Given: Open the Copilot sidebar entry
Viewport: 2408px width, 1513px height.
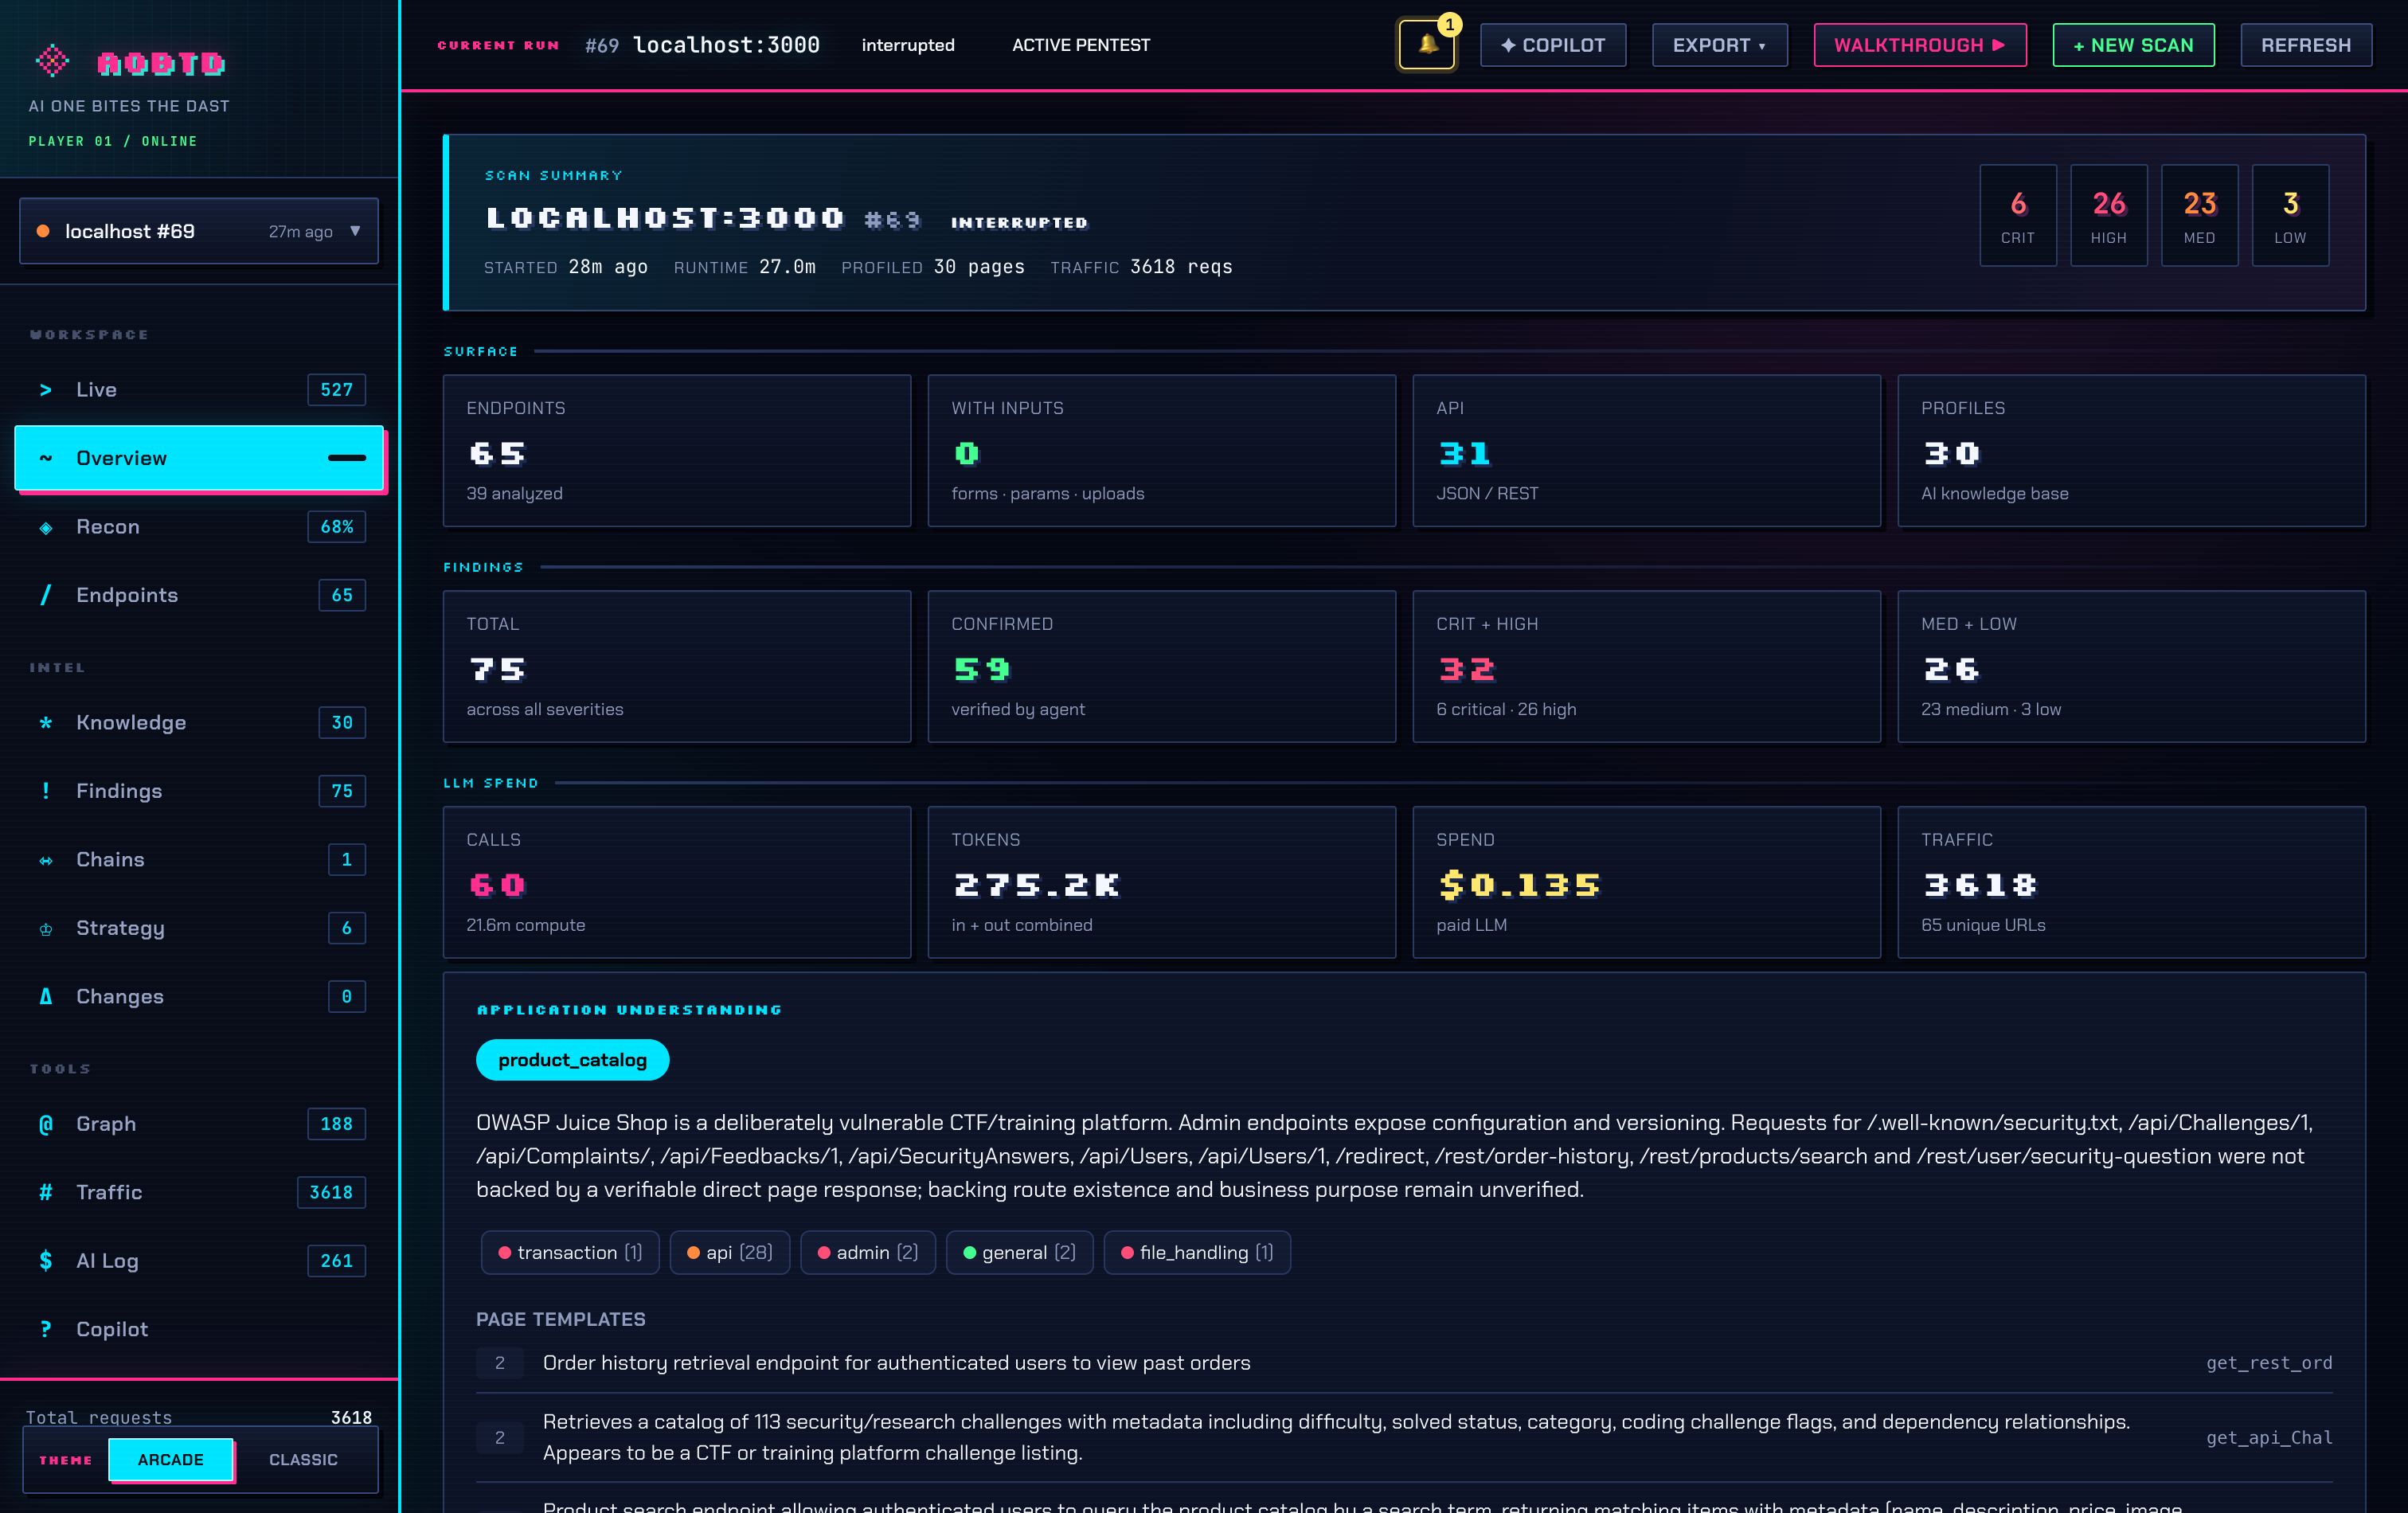Looking at the screenshot, I should pos(199,1329).
